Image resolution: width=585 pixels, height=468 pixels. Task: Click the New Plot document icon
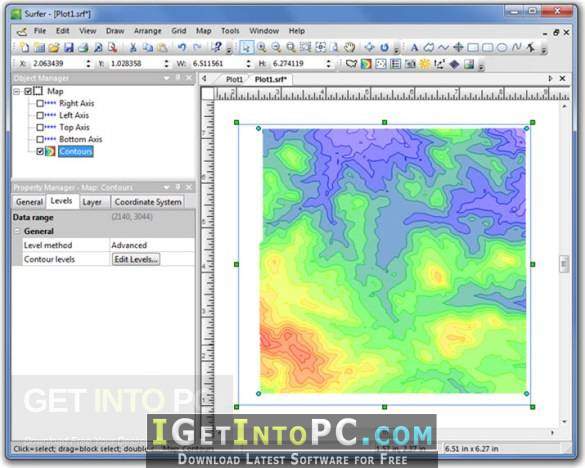tap(25, 47)
